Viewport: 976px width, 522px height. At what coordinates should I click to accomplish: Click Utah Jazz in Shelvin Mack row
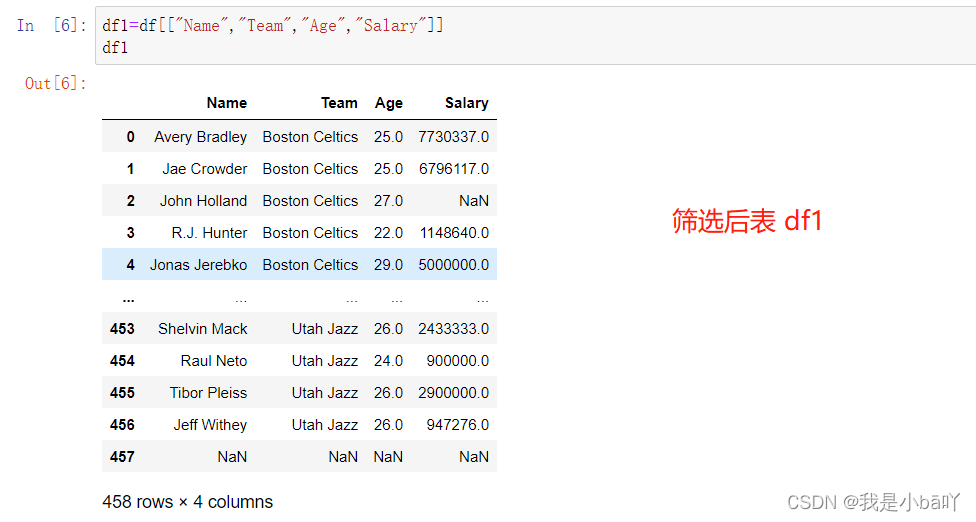(x=325, y=329)
